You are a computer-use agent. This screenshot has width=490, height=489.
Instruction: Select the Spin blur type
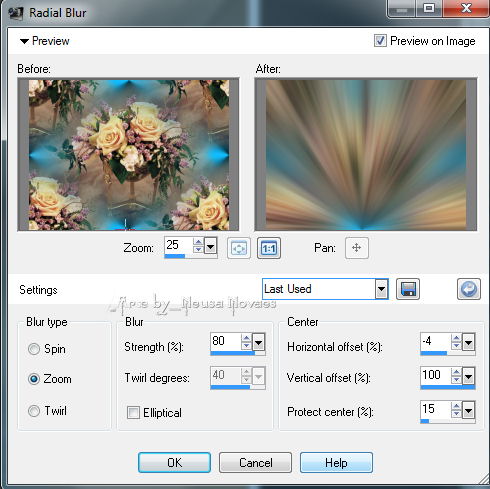point(34,349)
